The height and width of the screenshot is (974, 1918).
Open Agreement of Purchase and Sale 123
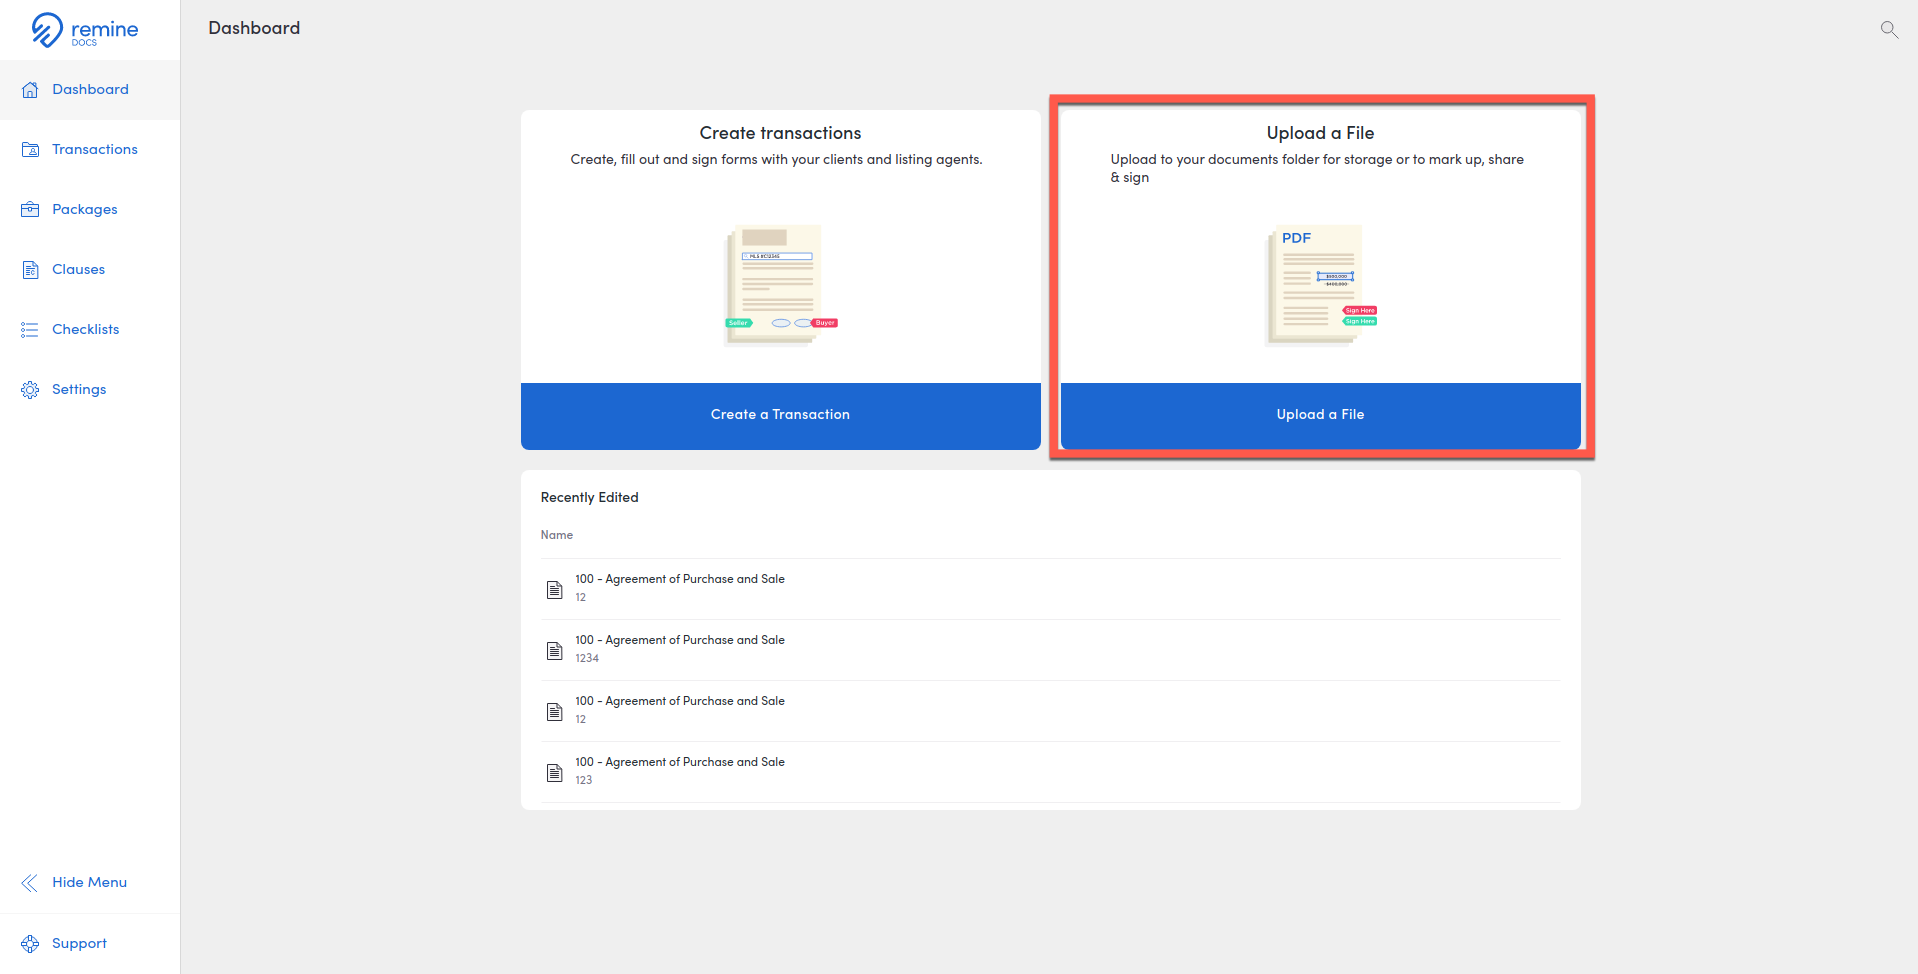(1050, 772)
